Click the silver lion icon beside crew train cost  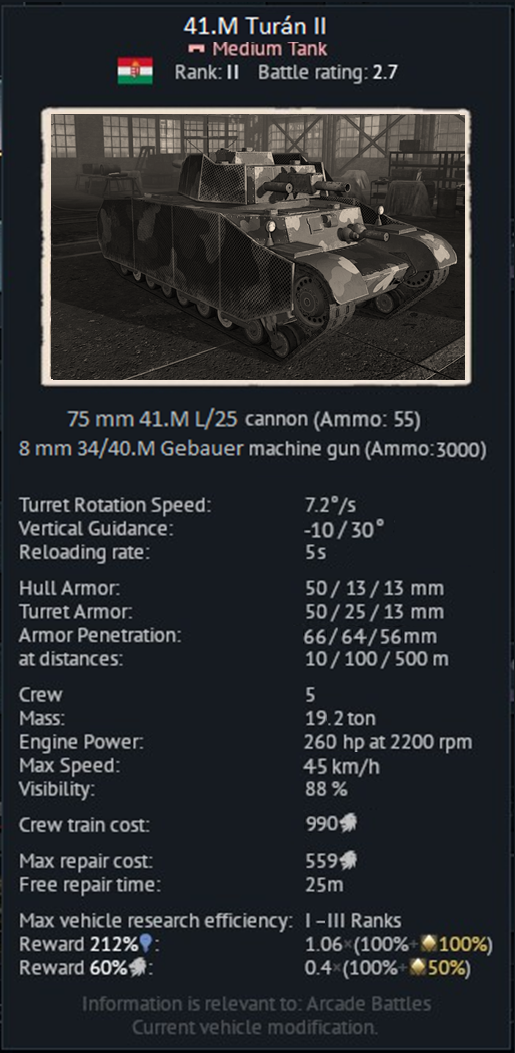(348, 823)
